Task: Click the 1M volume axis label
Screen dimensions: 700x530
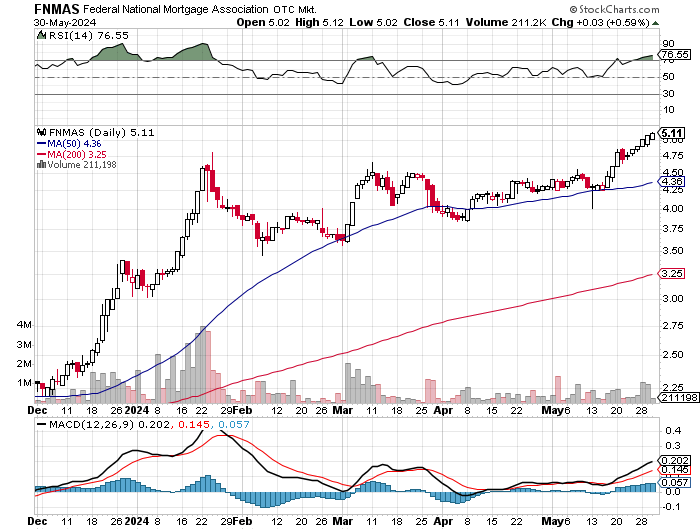Action: tap(25, 383)
